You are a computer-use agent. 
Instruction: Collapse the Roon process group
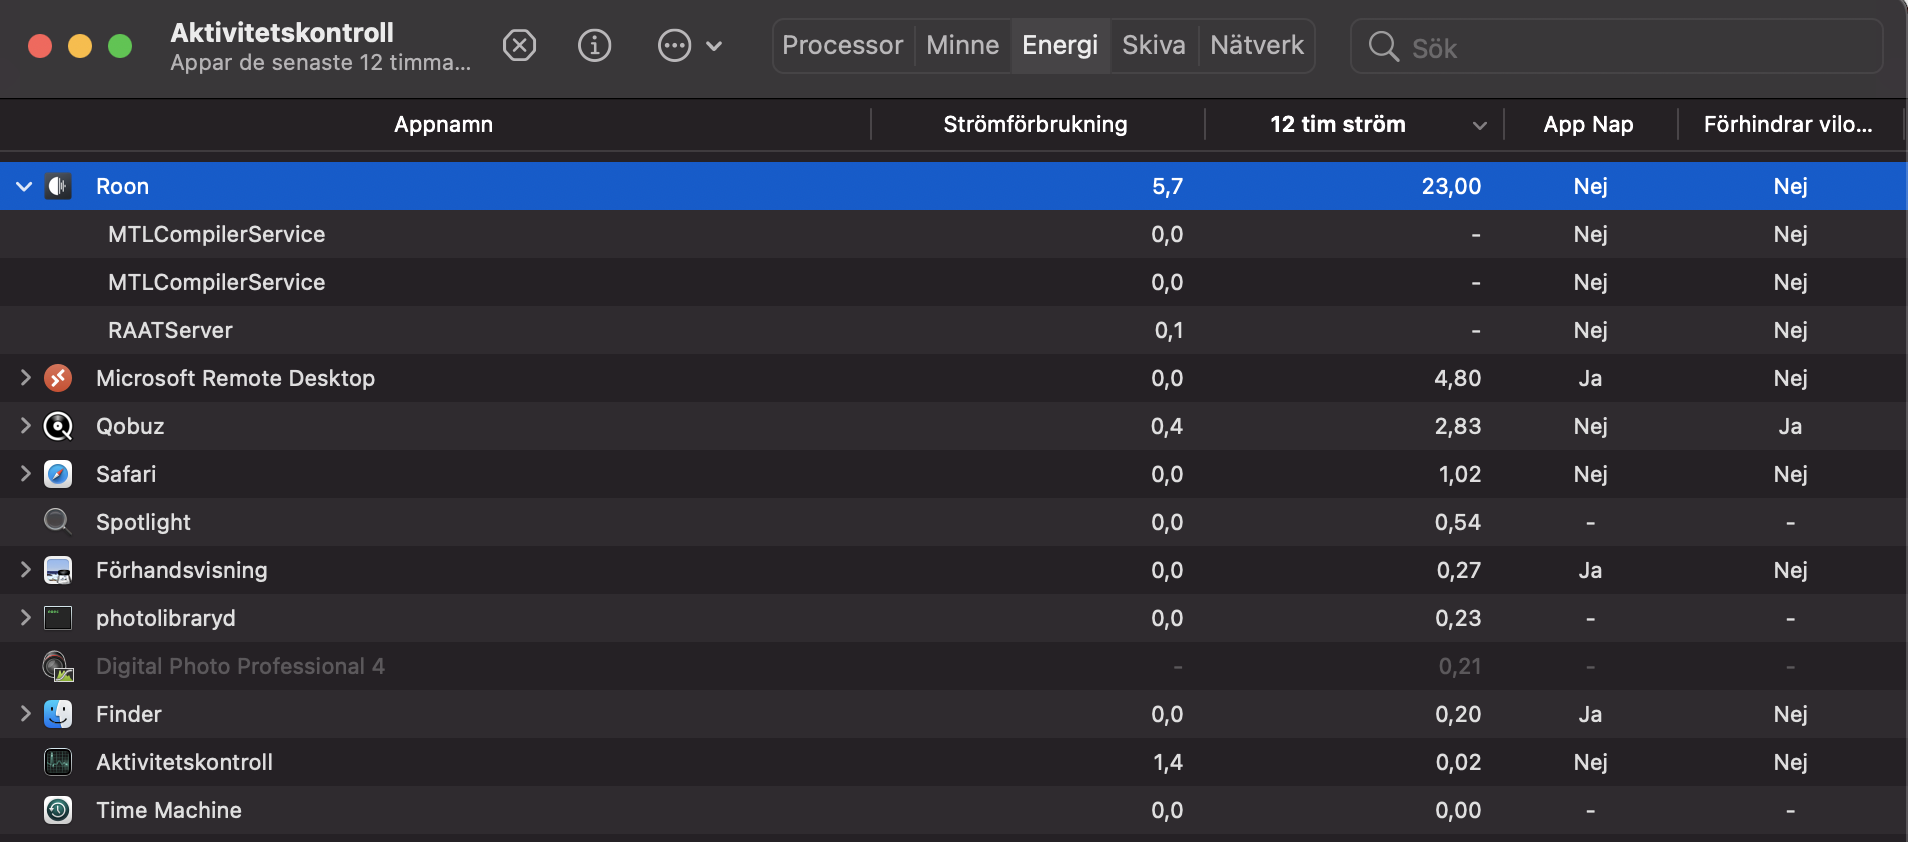[24, 186]
